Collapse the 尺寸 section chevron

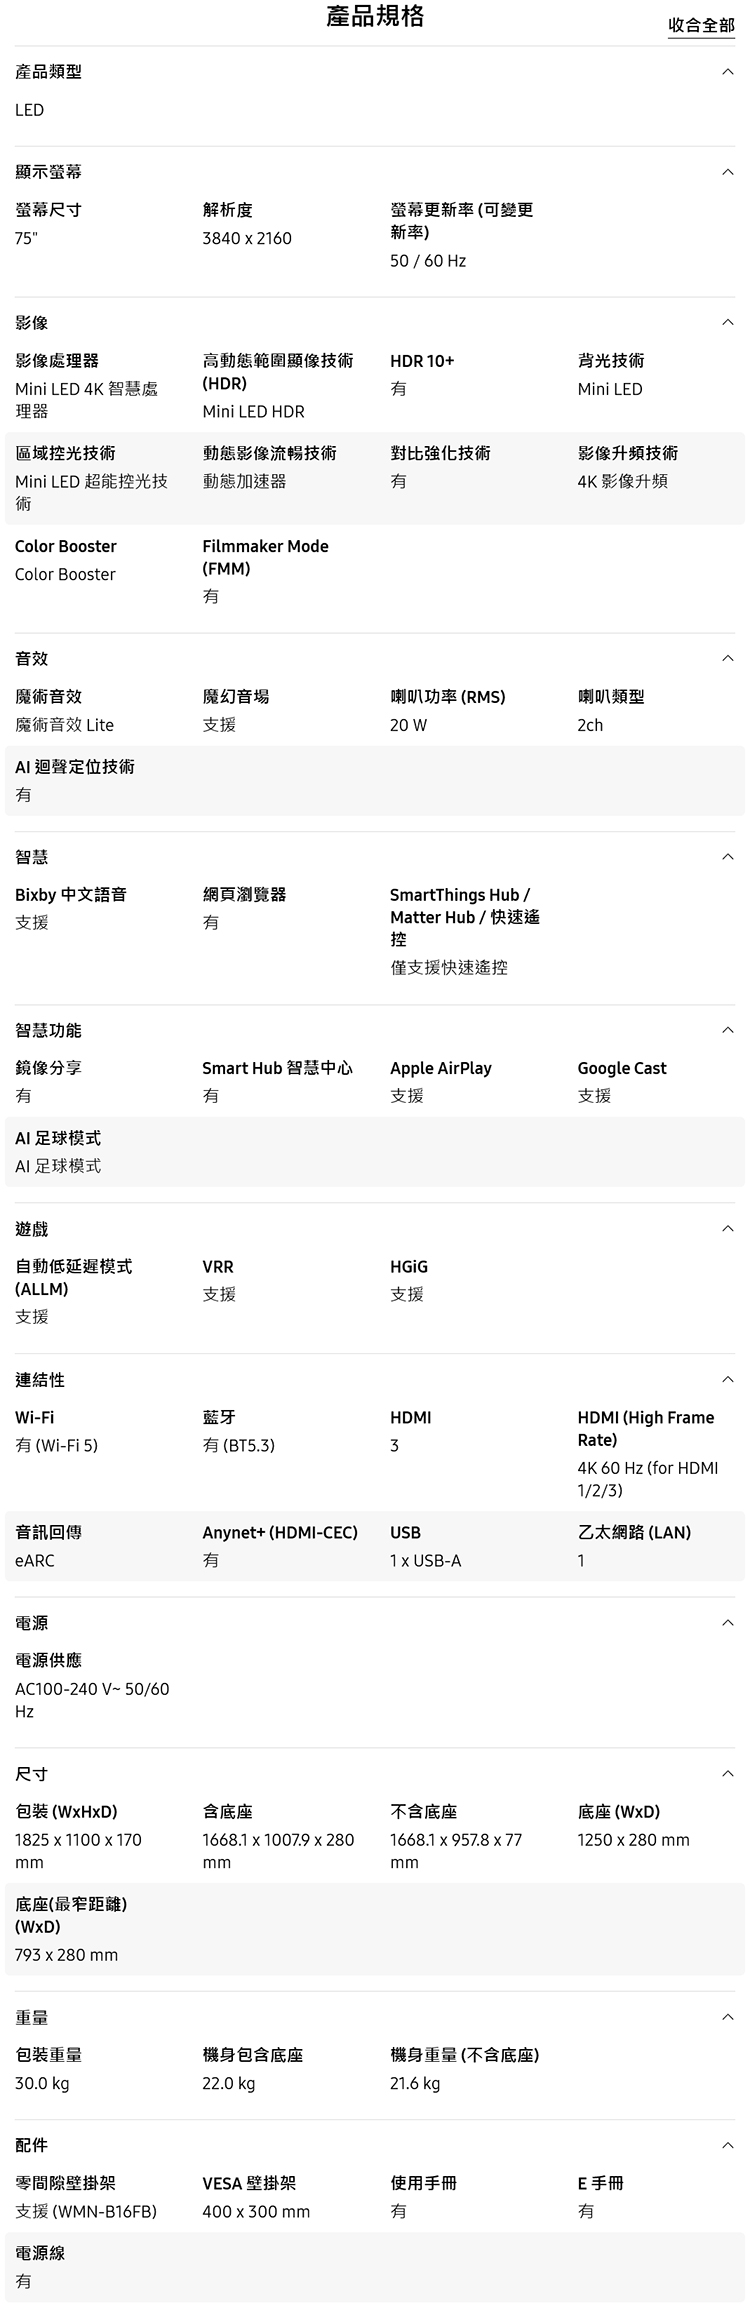[x=727, y=1774]
